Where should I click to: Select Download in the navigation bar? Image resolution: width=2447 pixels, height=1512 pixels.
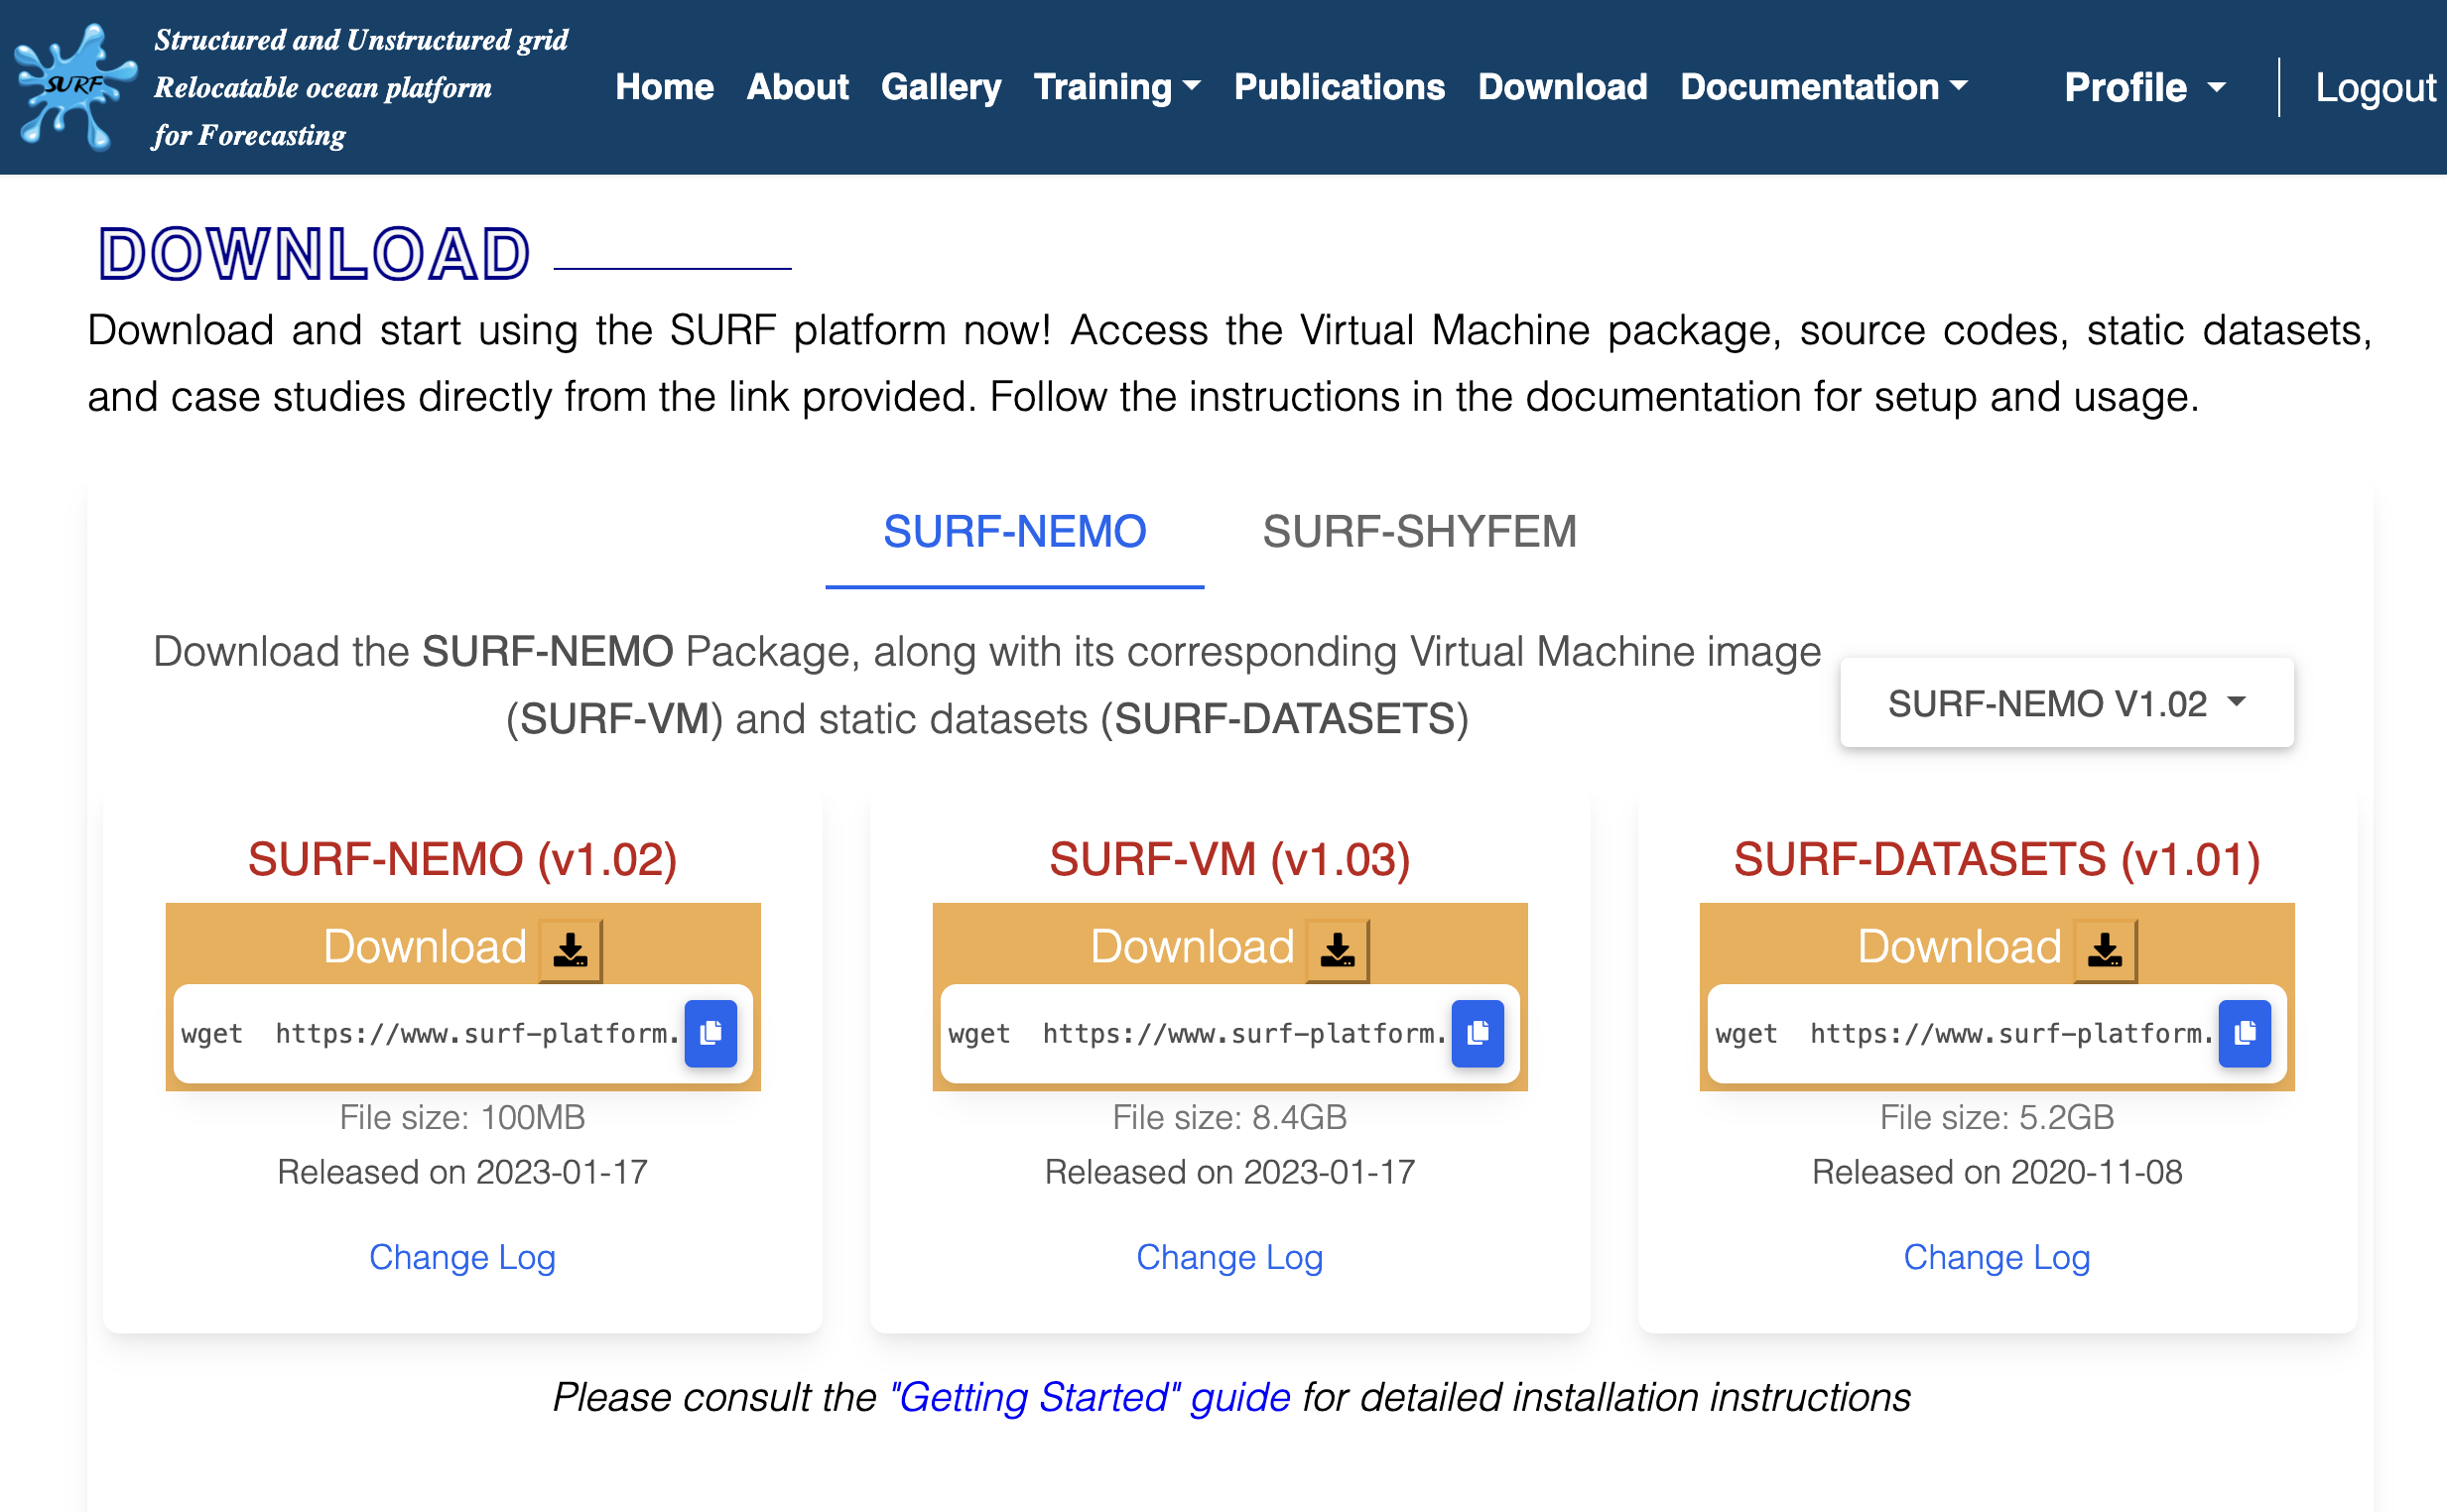point(1562,87)
